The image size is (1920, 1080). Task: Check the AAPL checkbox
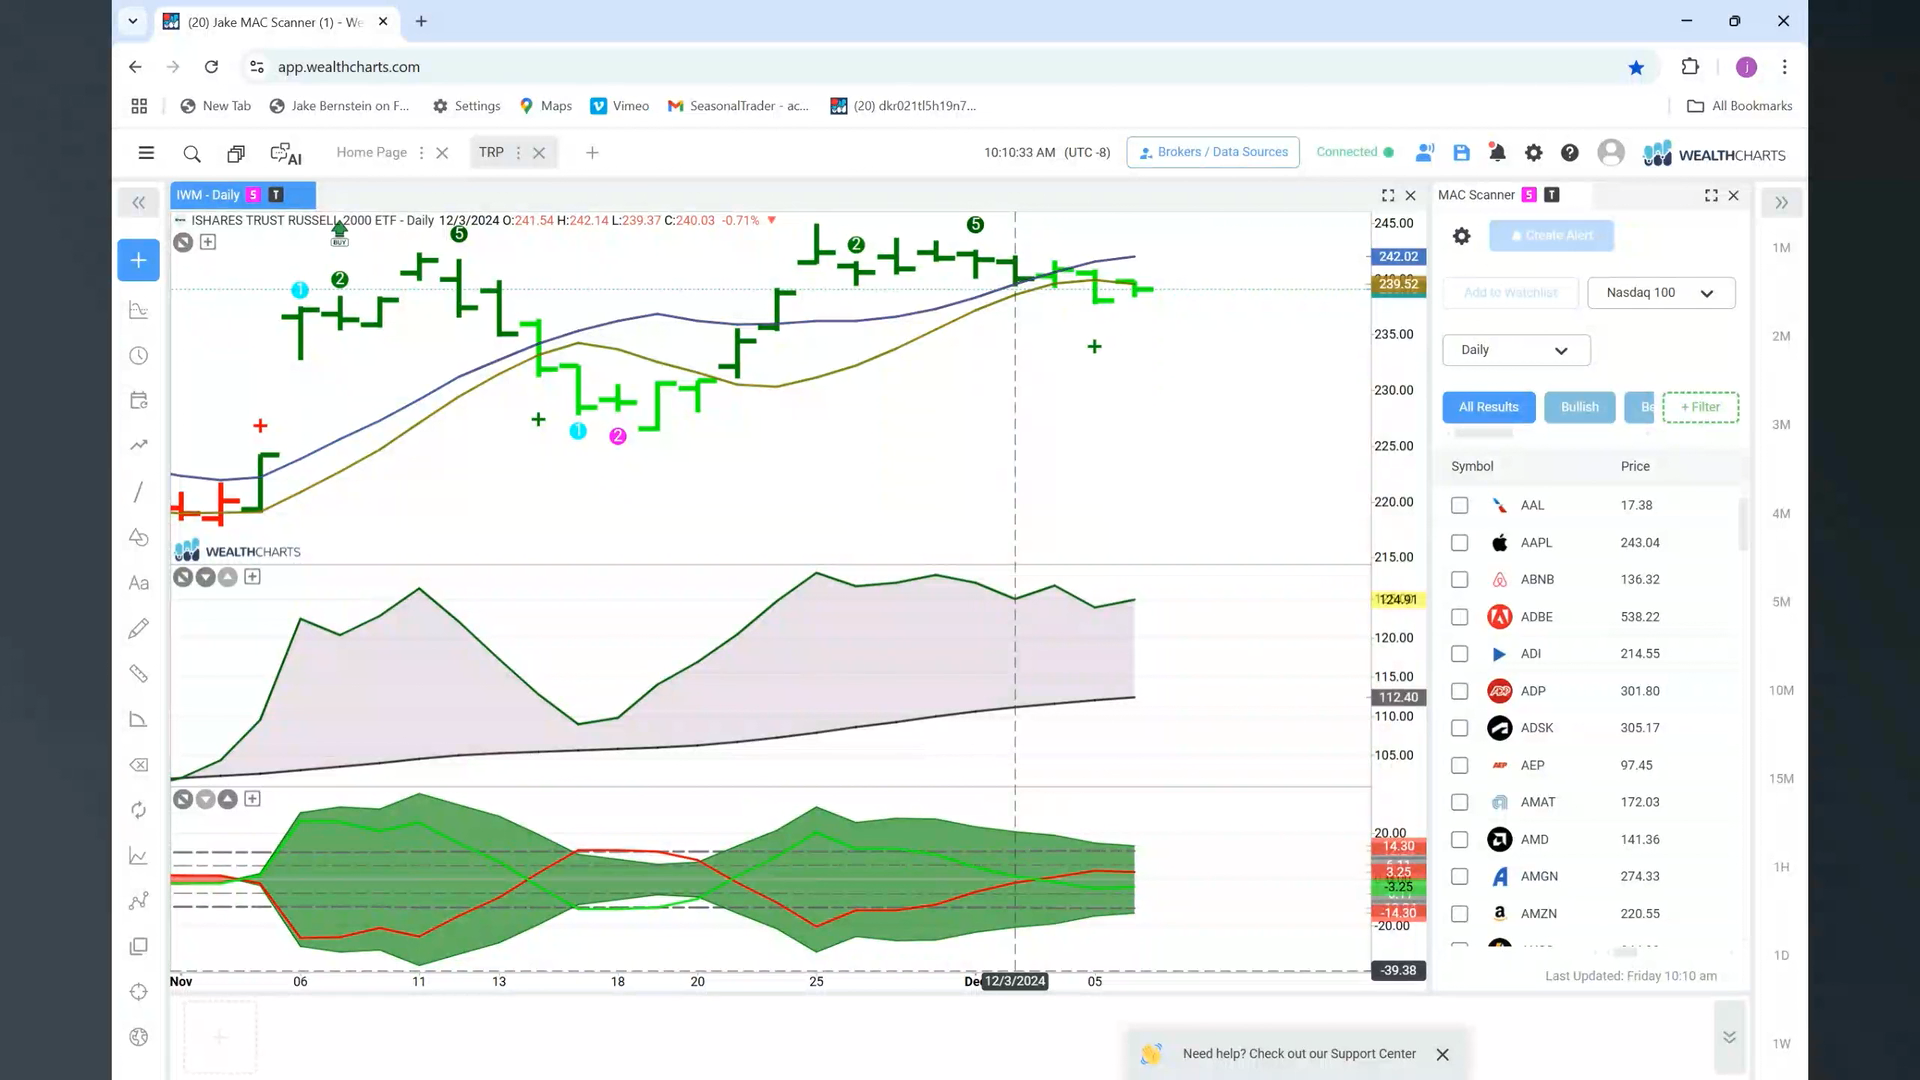(1459, 543)
